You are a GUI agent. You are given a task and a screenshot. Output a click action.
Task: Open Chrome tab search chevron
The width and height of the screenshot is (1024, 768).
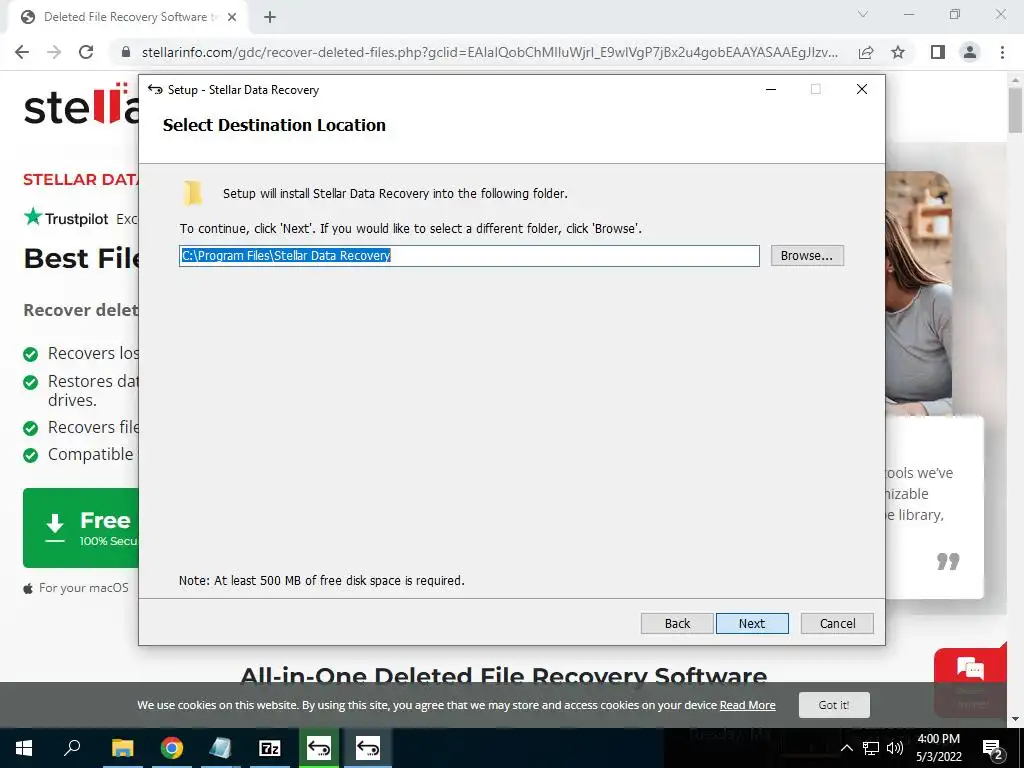863,14
